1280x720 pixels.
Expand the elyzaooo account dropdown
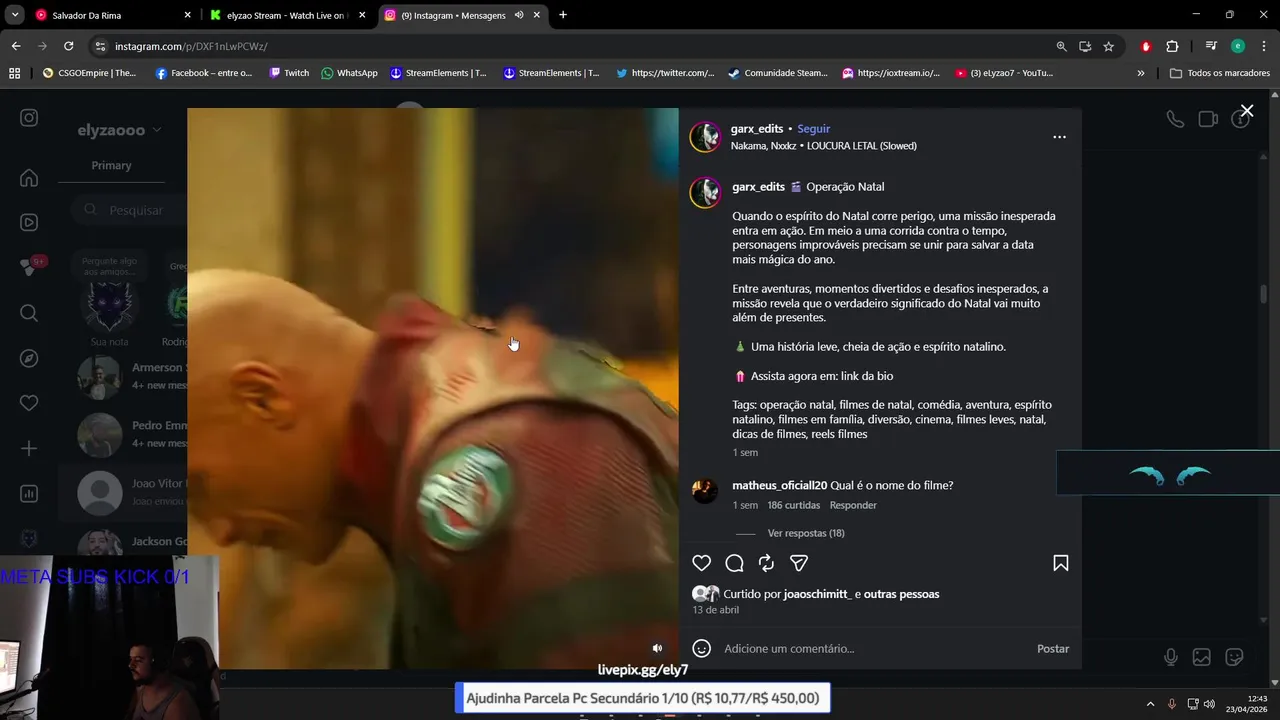119,130
